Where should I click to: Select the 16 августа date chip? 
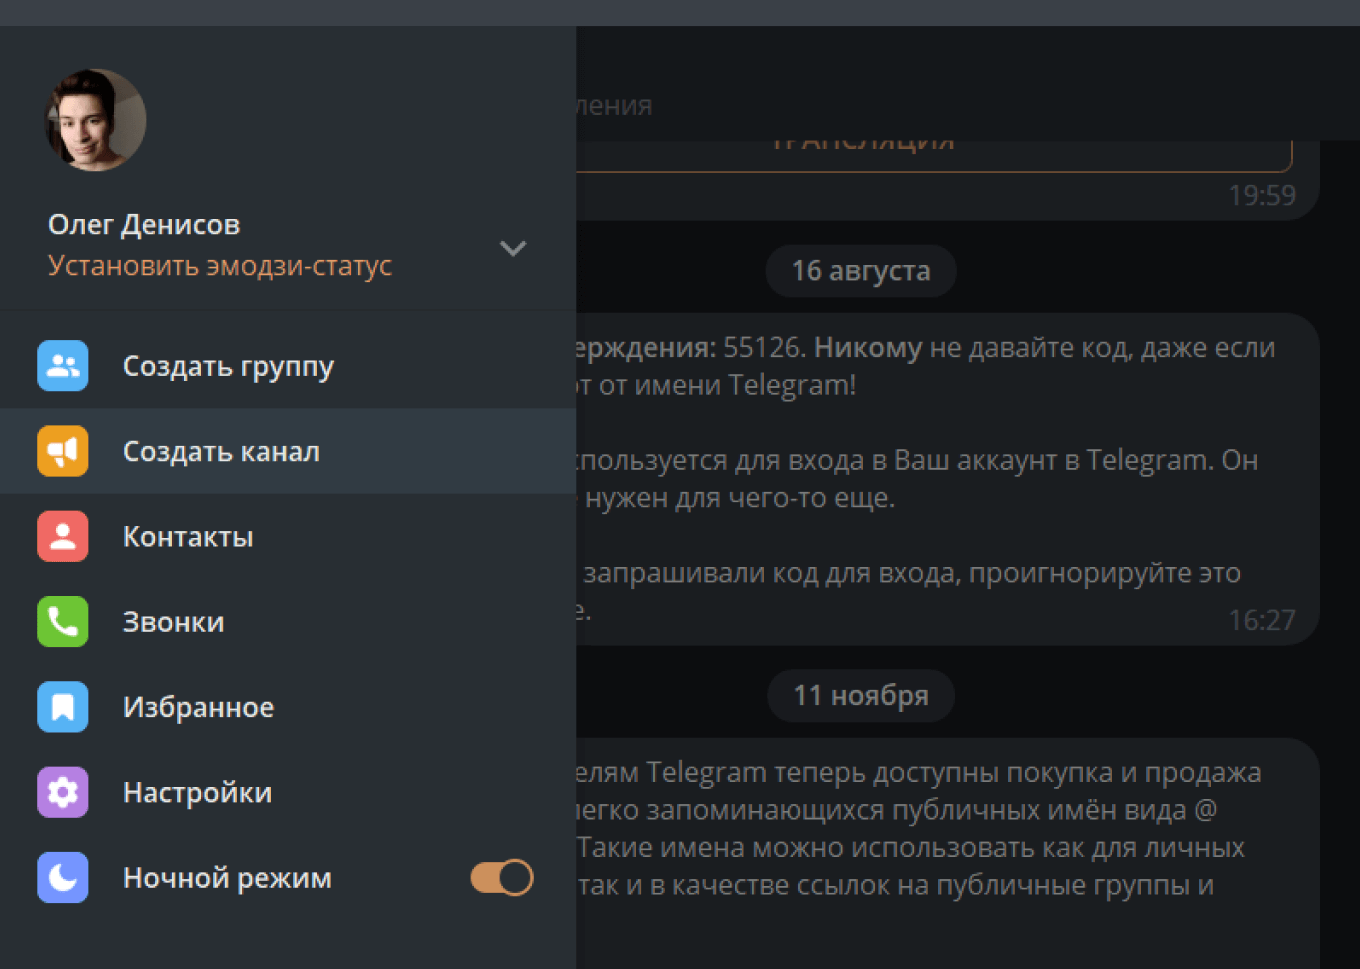pos(860,270)
